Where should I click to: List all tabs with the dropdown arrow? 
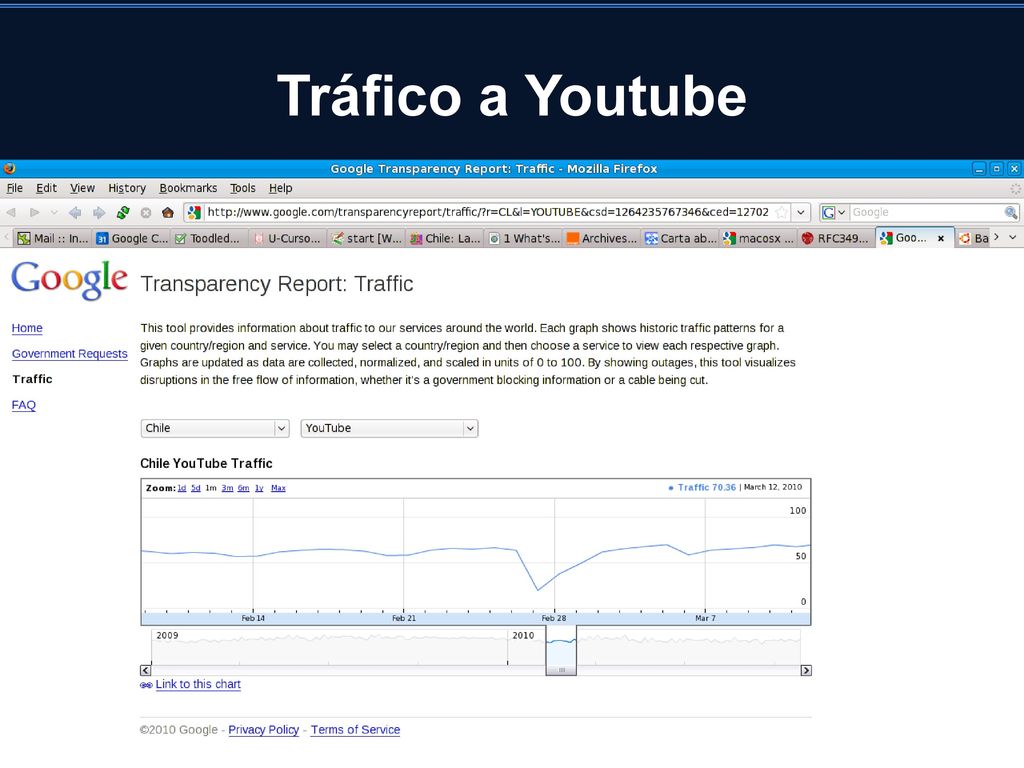pos(1012,237)
